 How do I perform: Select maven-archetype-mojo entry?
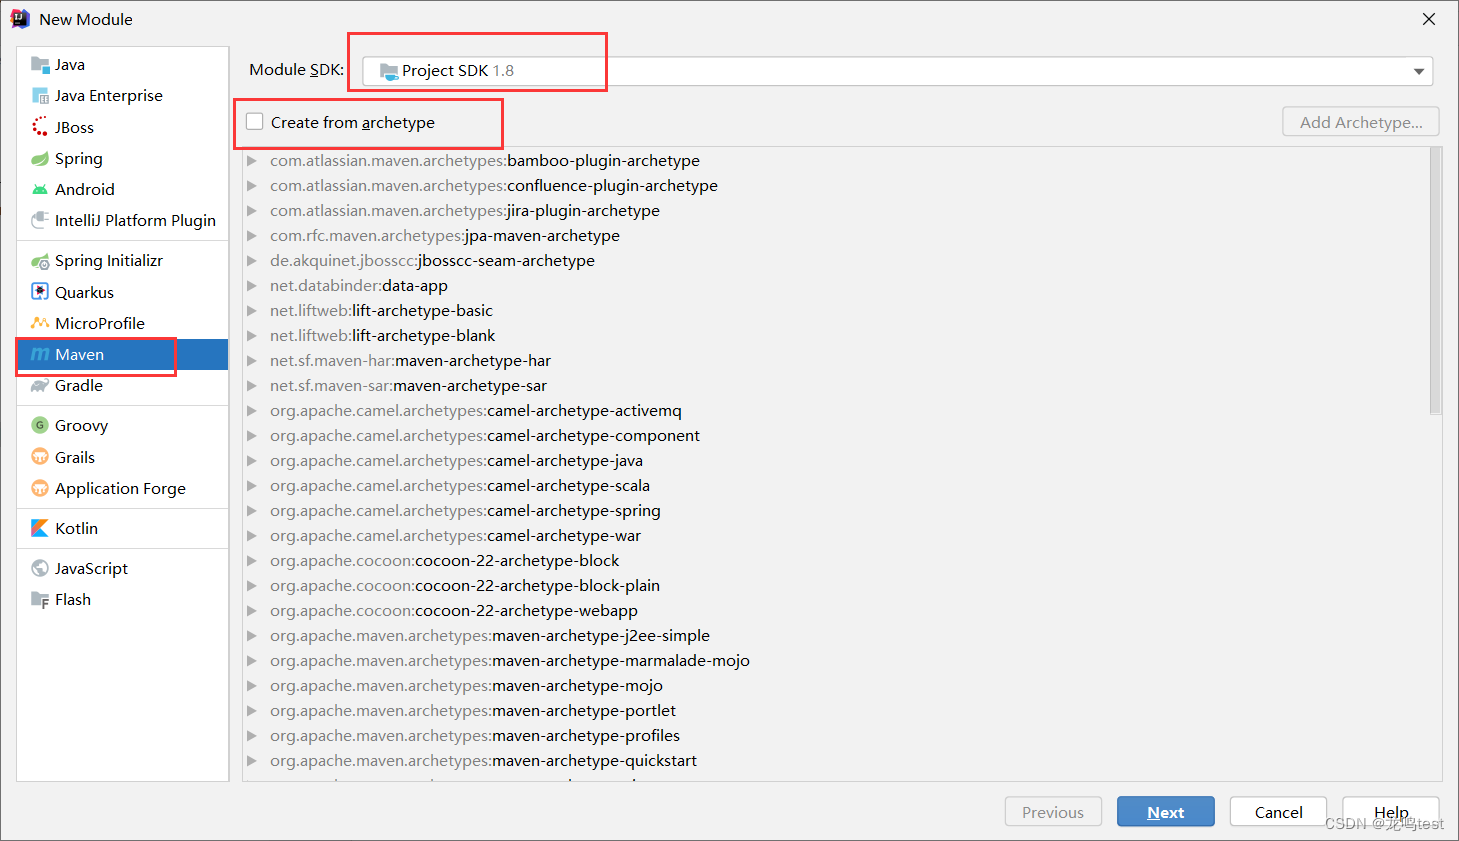tap(466, 686)
